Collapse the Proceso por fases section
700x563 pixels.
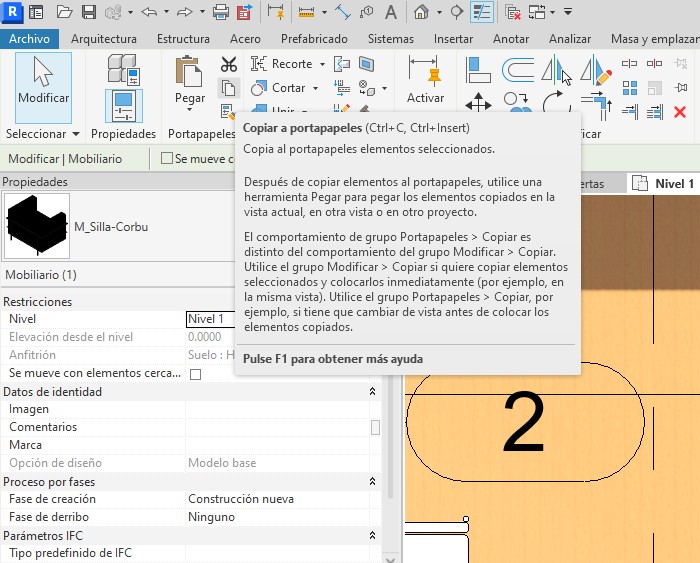click(373, 481)
